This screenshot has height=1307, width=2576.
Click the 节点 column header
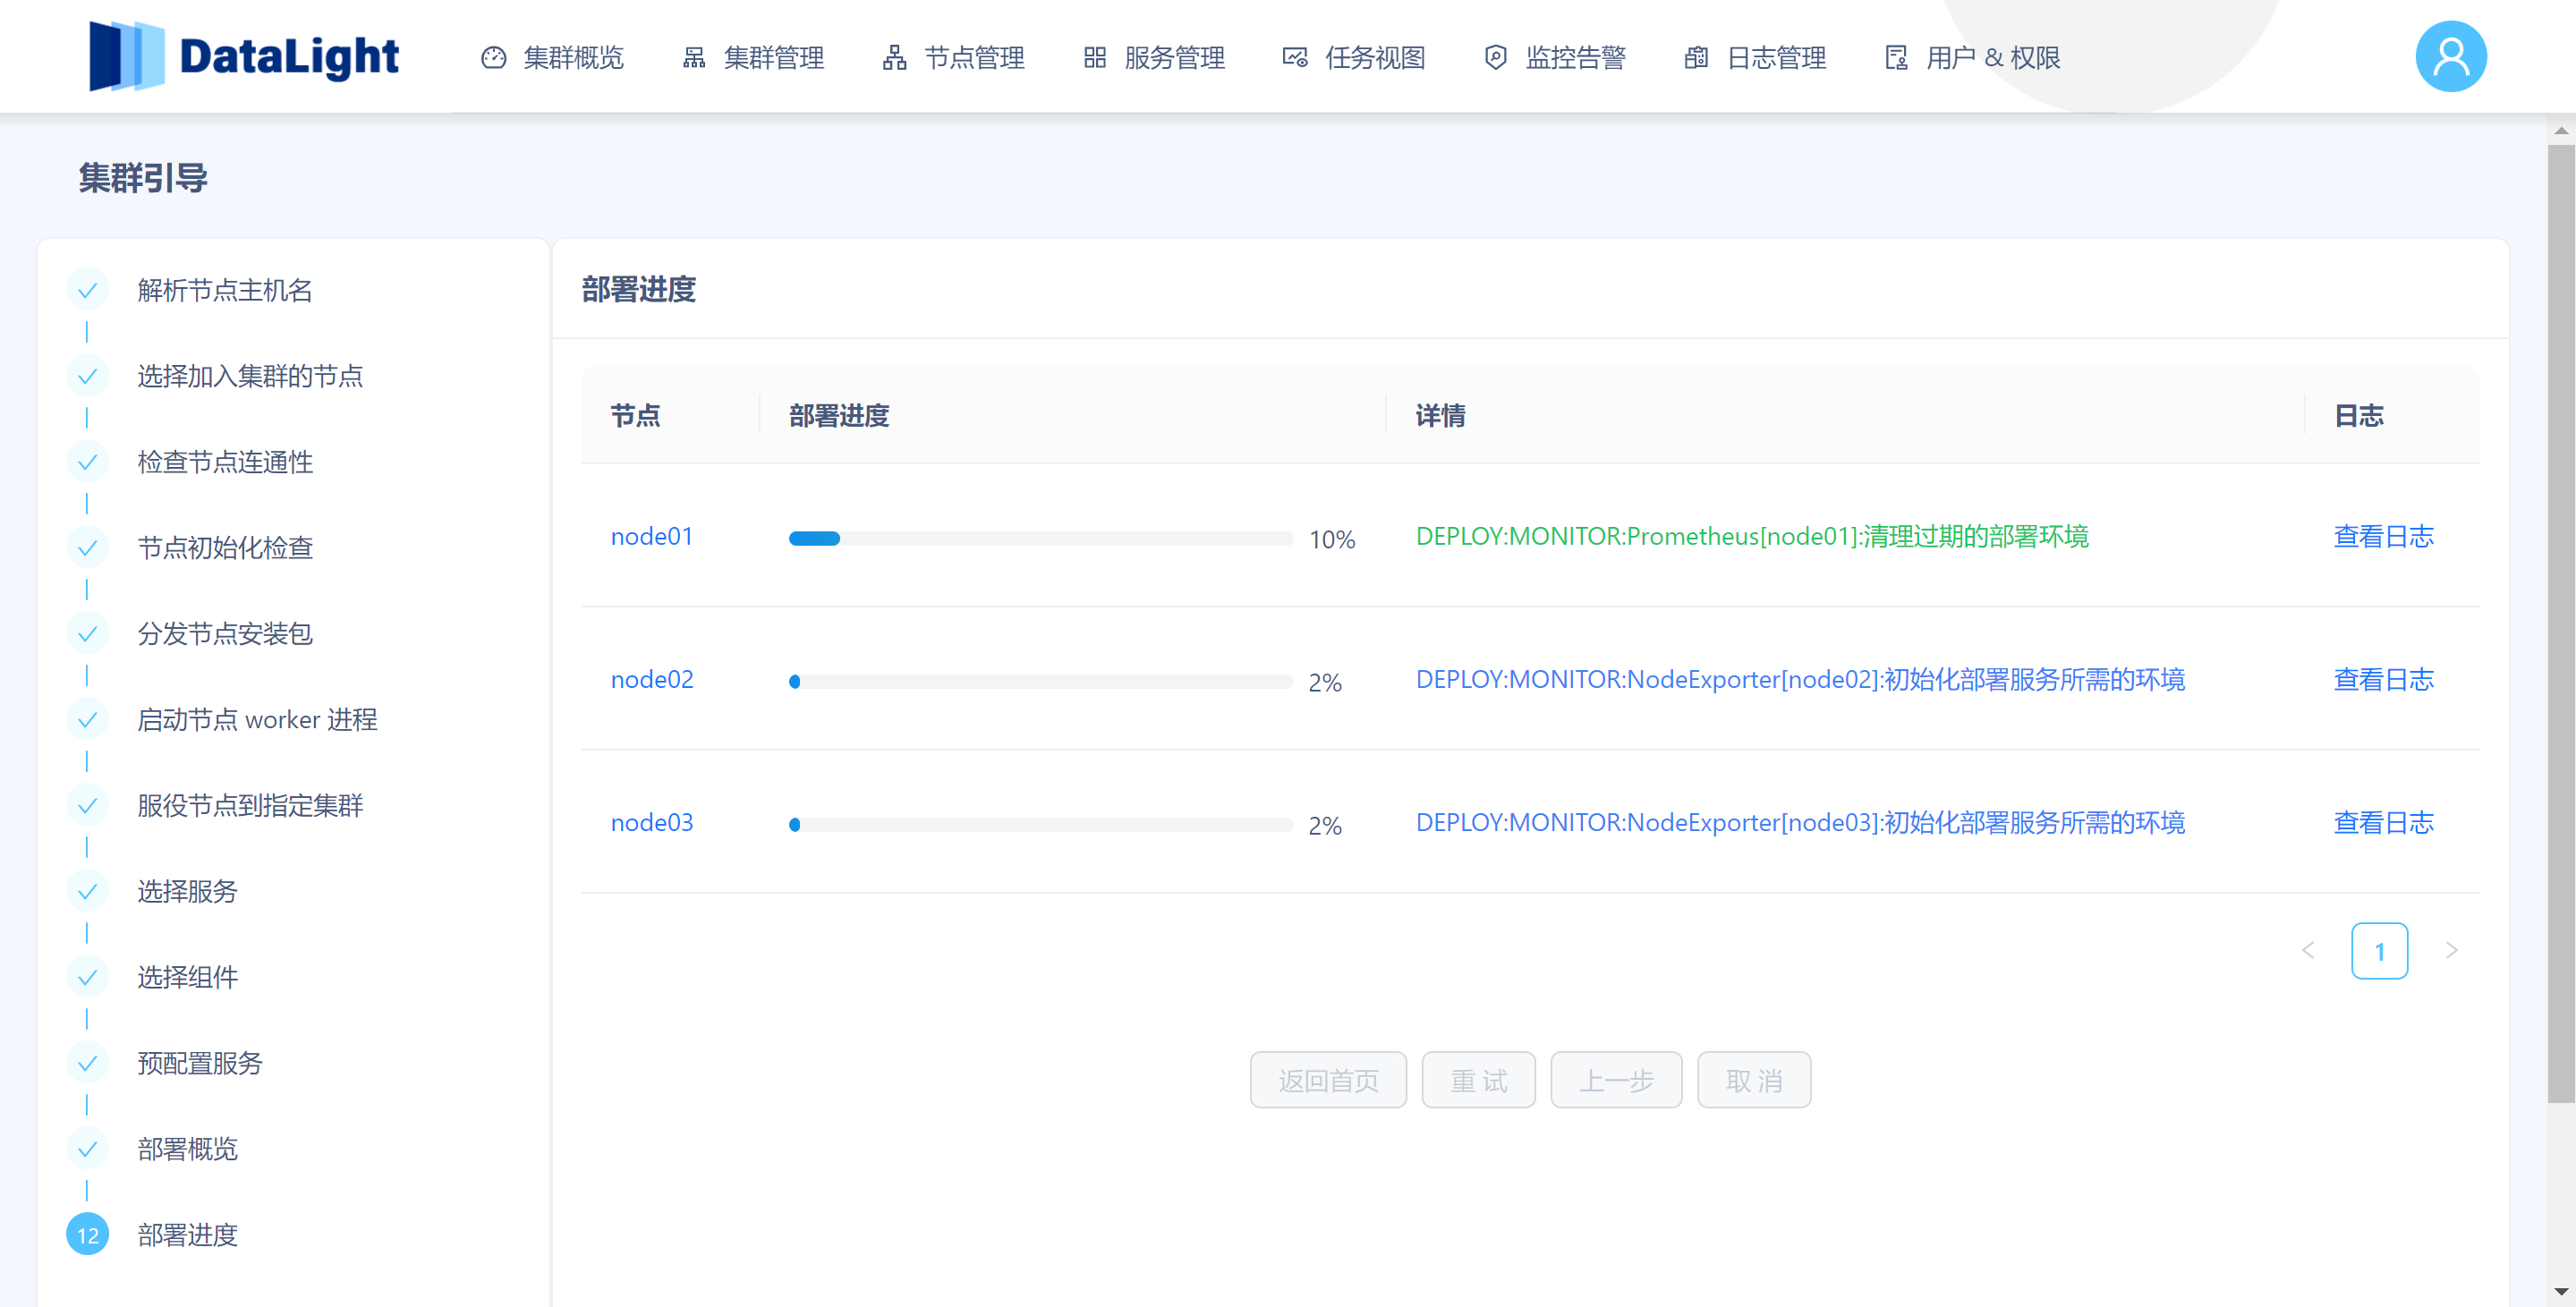click(636, 416)
